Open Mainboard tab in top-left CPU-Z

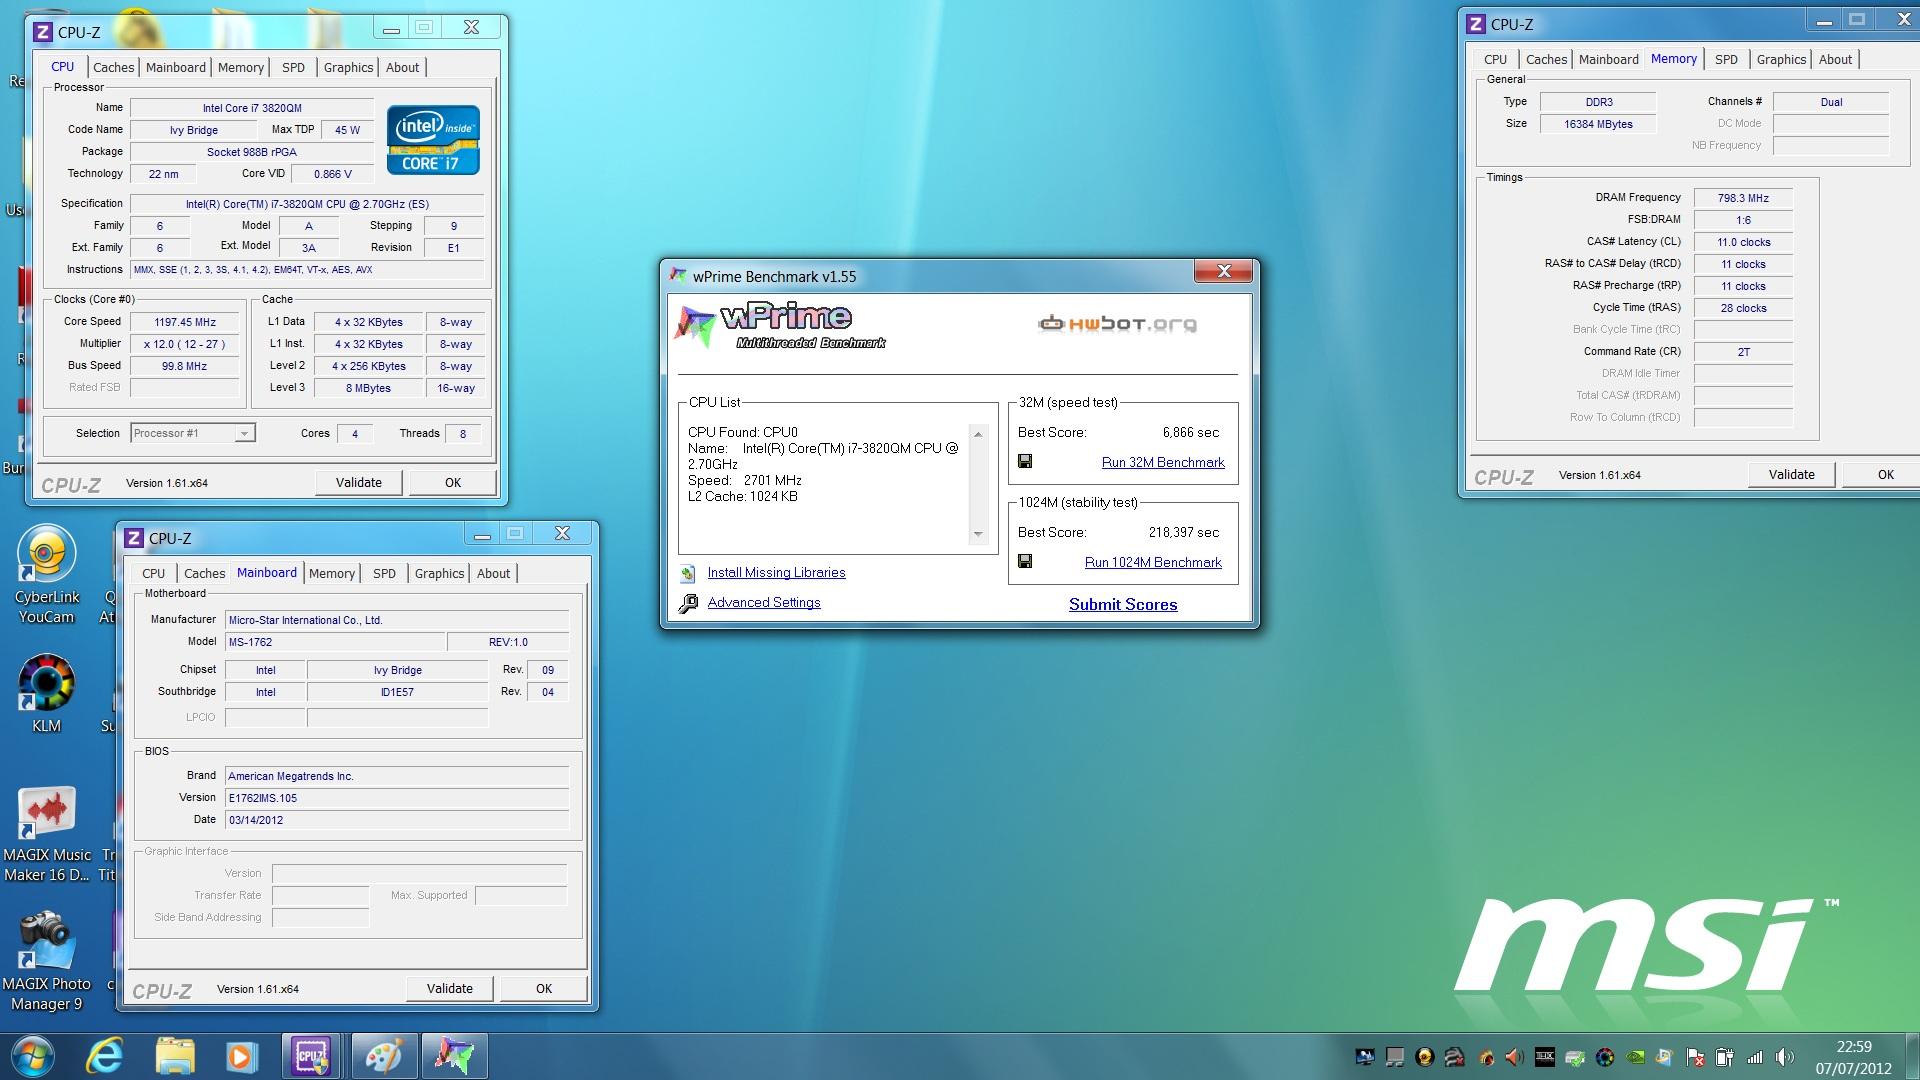point(175,67)
